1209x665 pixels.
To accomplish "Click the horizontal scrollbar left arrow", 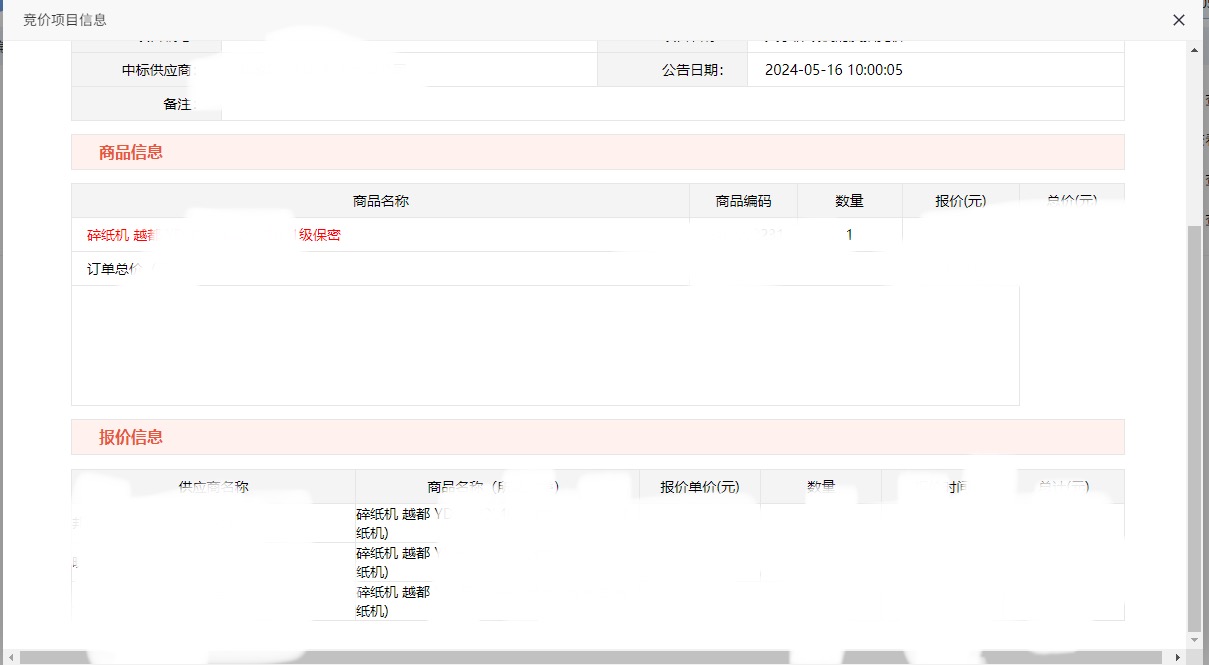I will pyautogui.click(x=10, y=657).
